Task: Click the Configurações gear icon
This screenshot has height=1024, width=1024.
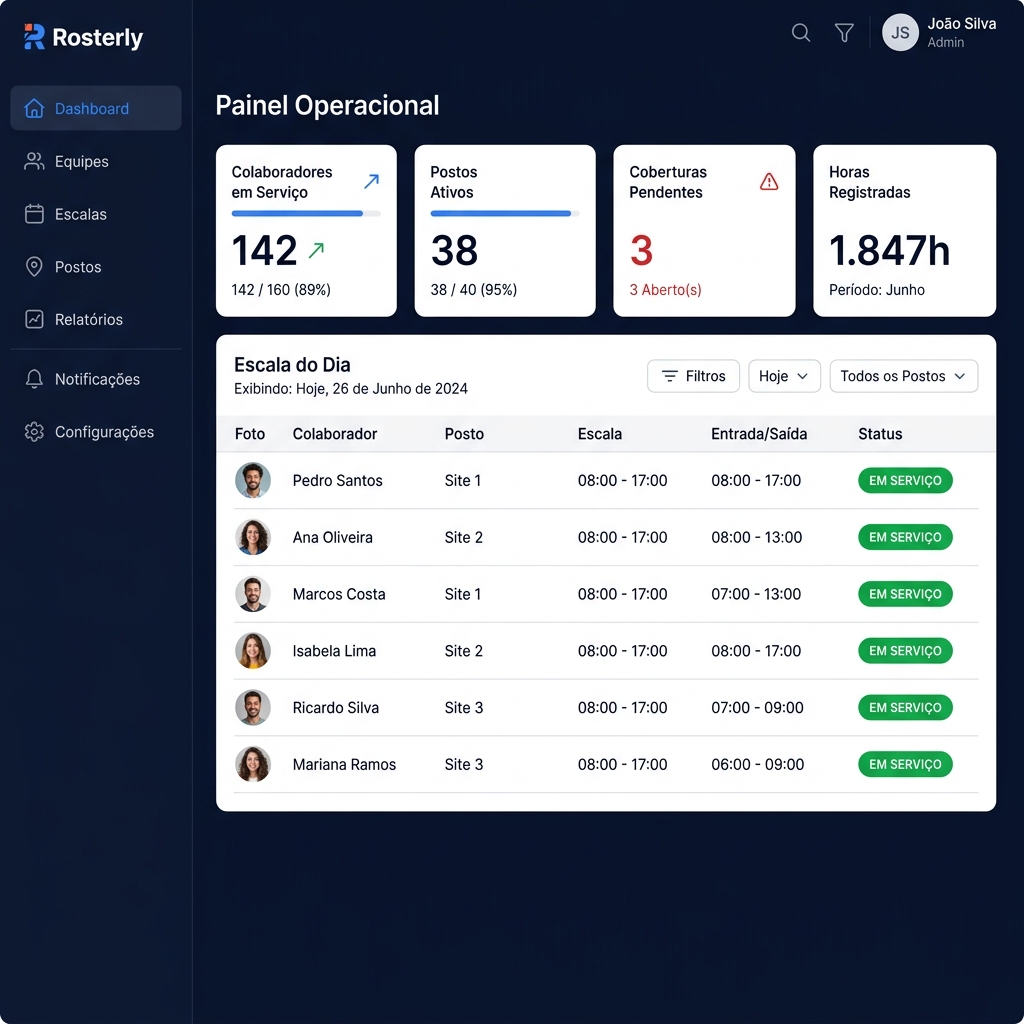Action: 34,432
